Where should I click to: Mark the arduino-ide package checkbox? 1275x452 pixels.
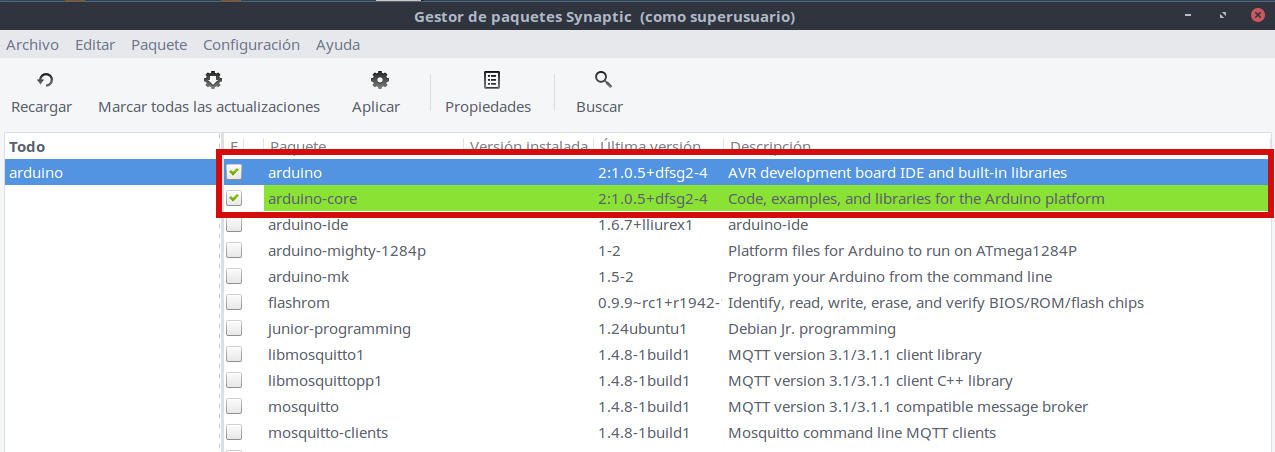[x=234, y=225]
